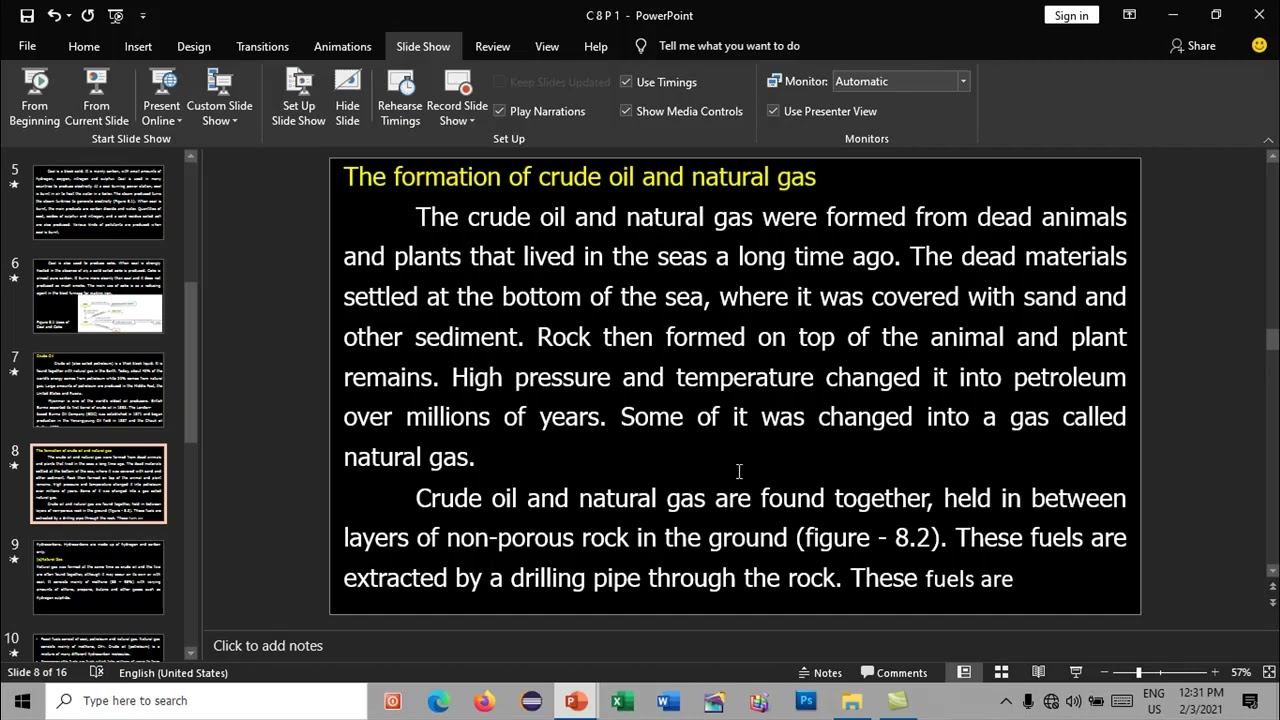Switch to the Insert tab
The height and width of the screenshot is (720, 1280).
(x=138, y=46)
